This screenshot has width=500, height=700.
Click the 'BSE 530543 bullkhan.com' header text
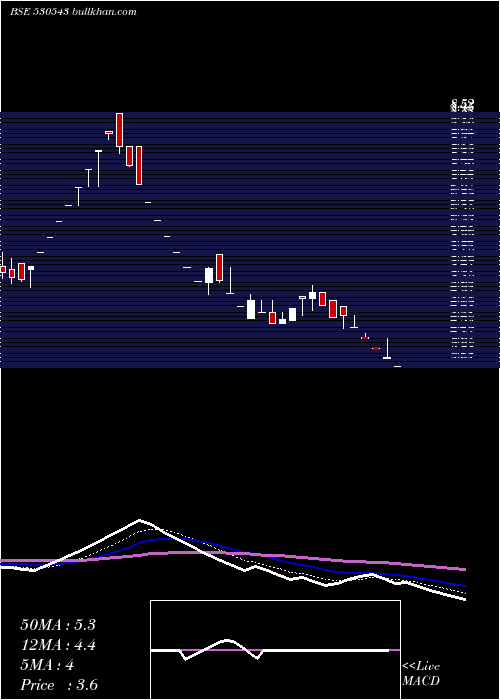pos(73,12)
